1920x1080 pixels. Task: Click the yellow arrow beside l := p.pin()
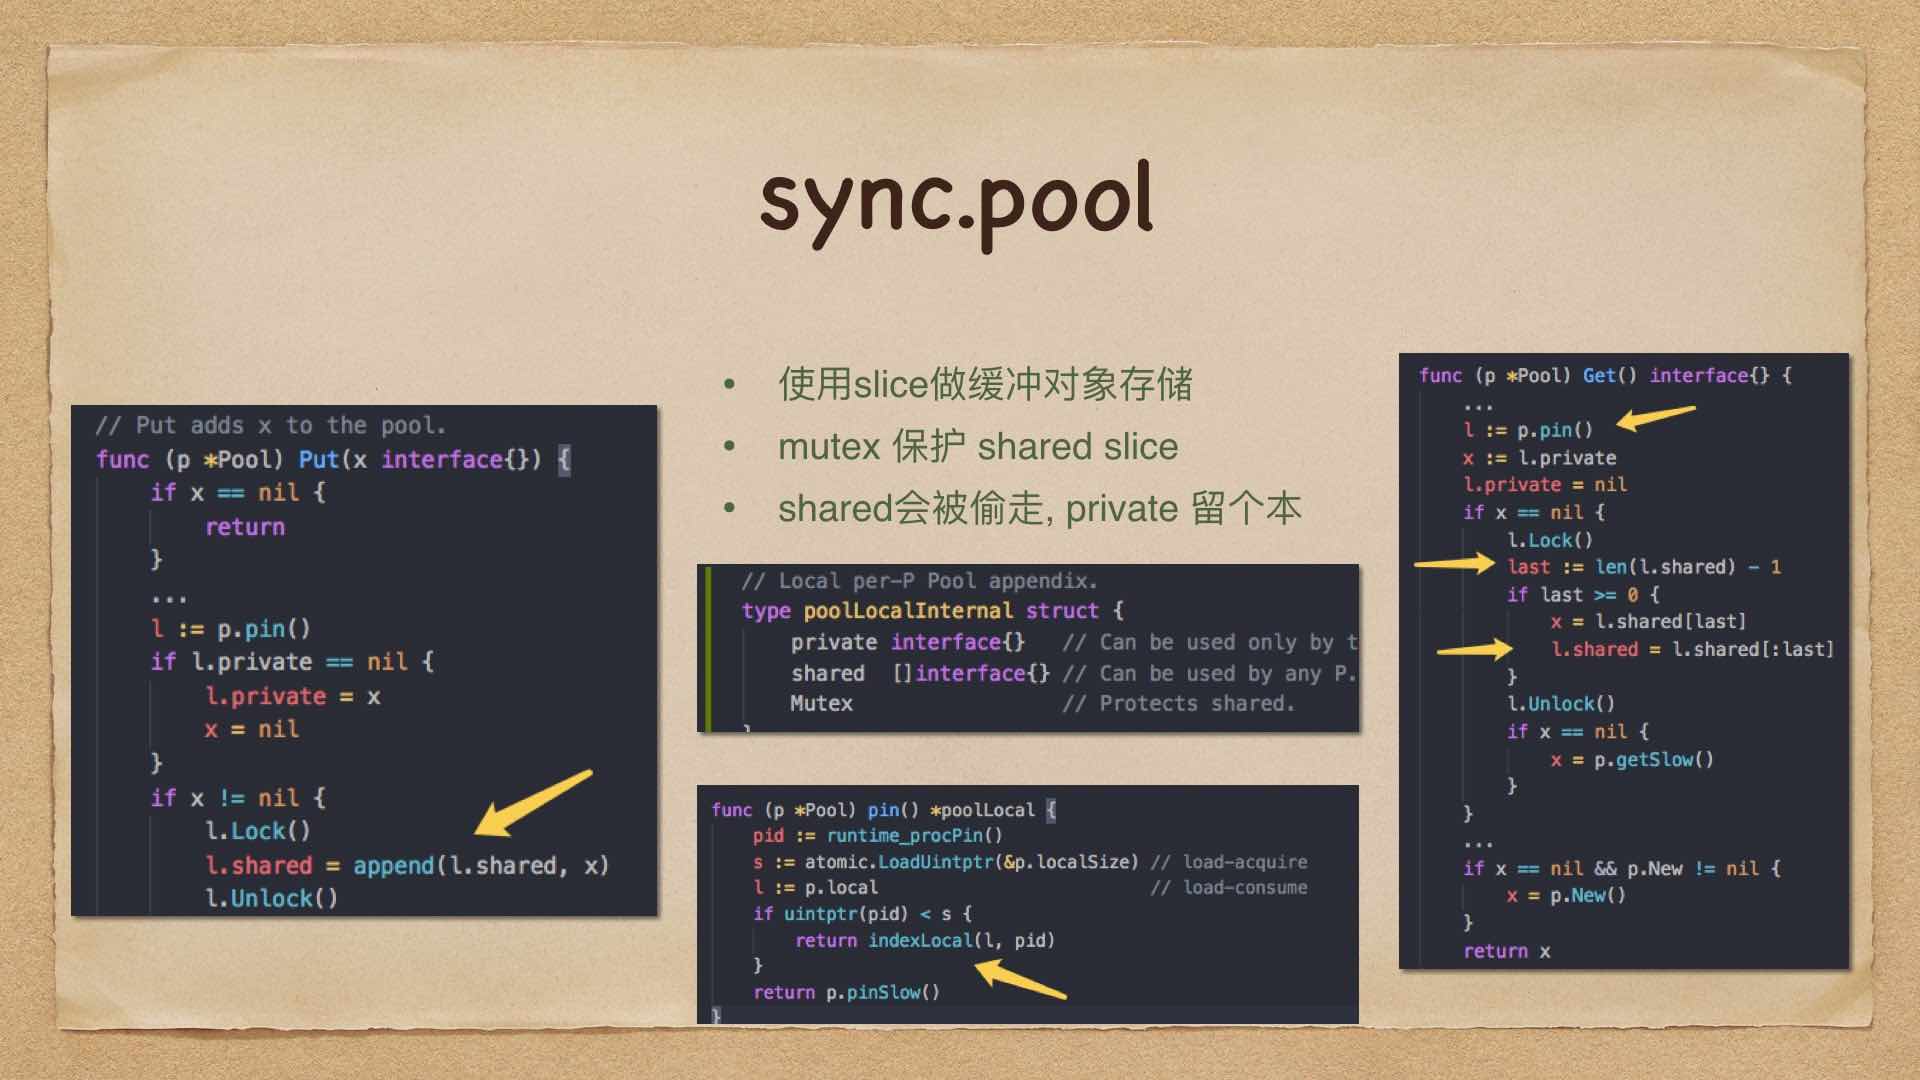point(1656,417)
